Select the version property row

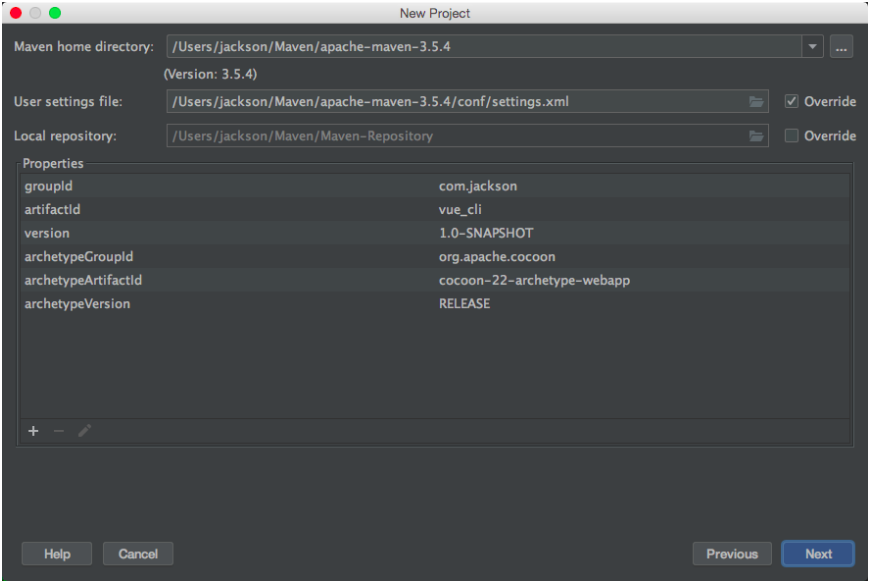(435, 233)
